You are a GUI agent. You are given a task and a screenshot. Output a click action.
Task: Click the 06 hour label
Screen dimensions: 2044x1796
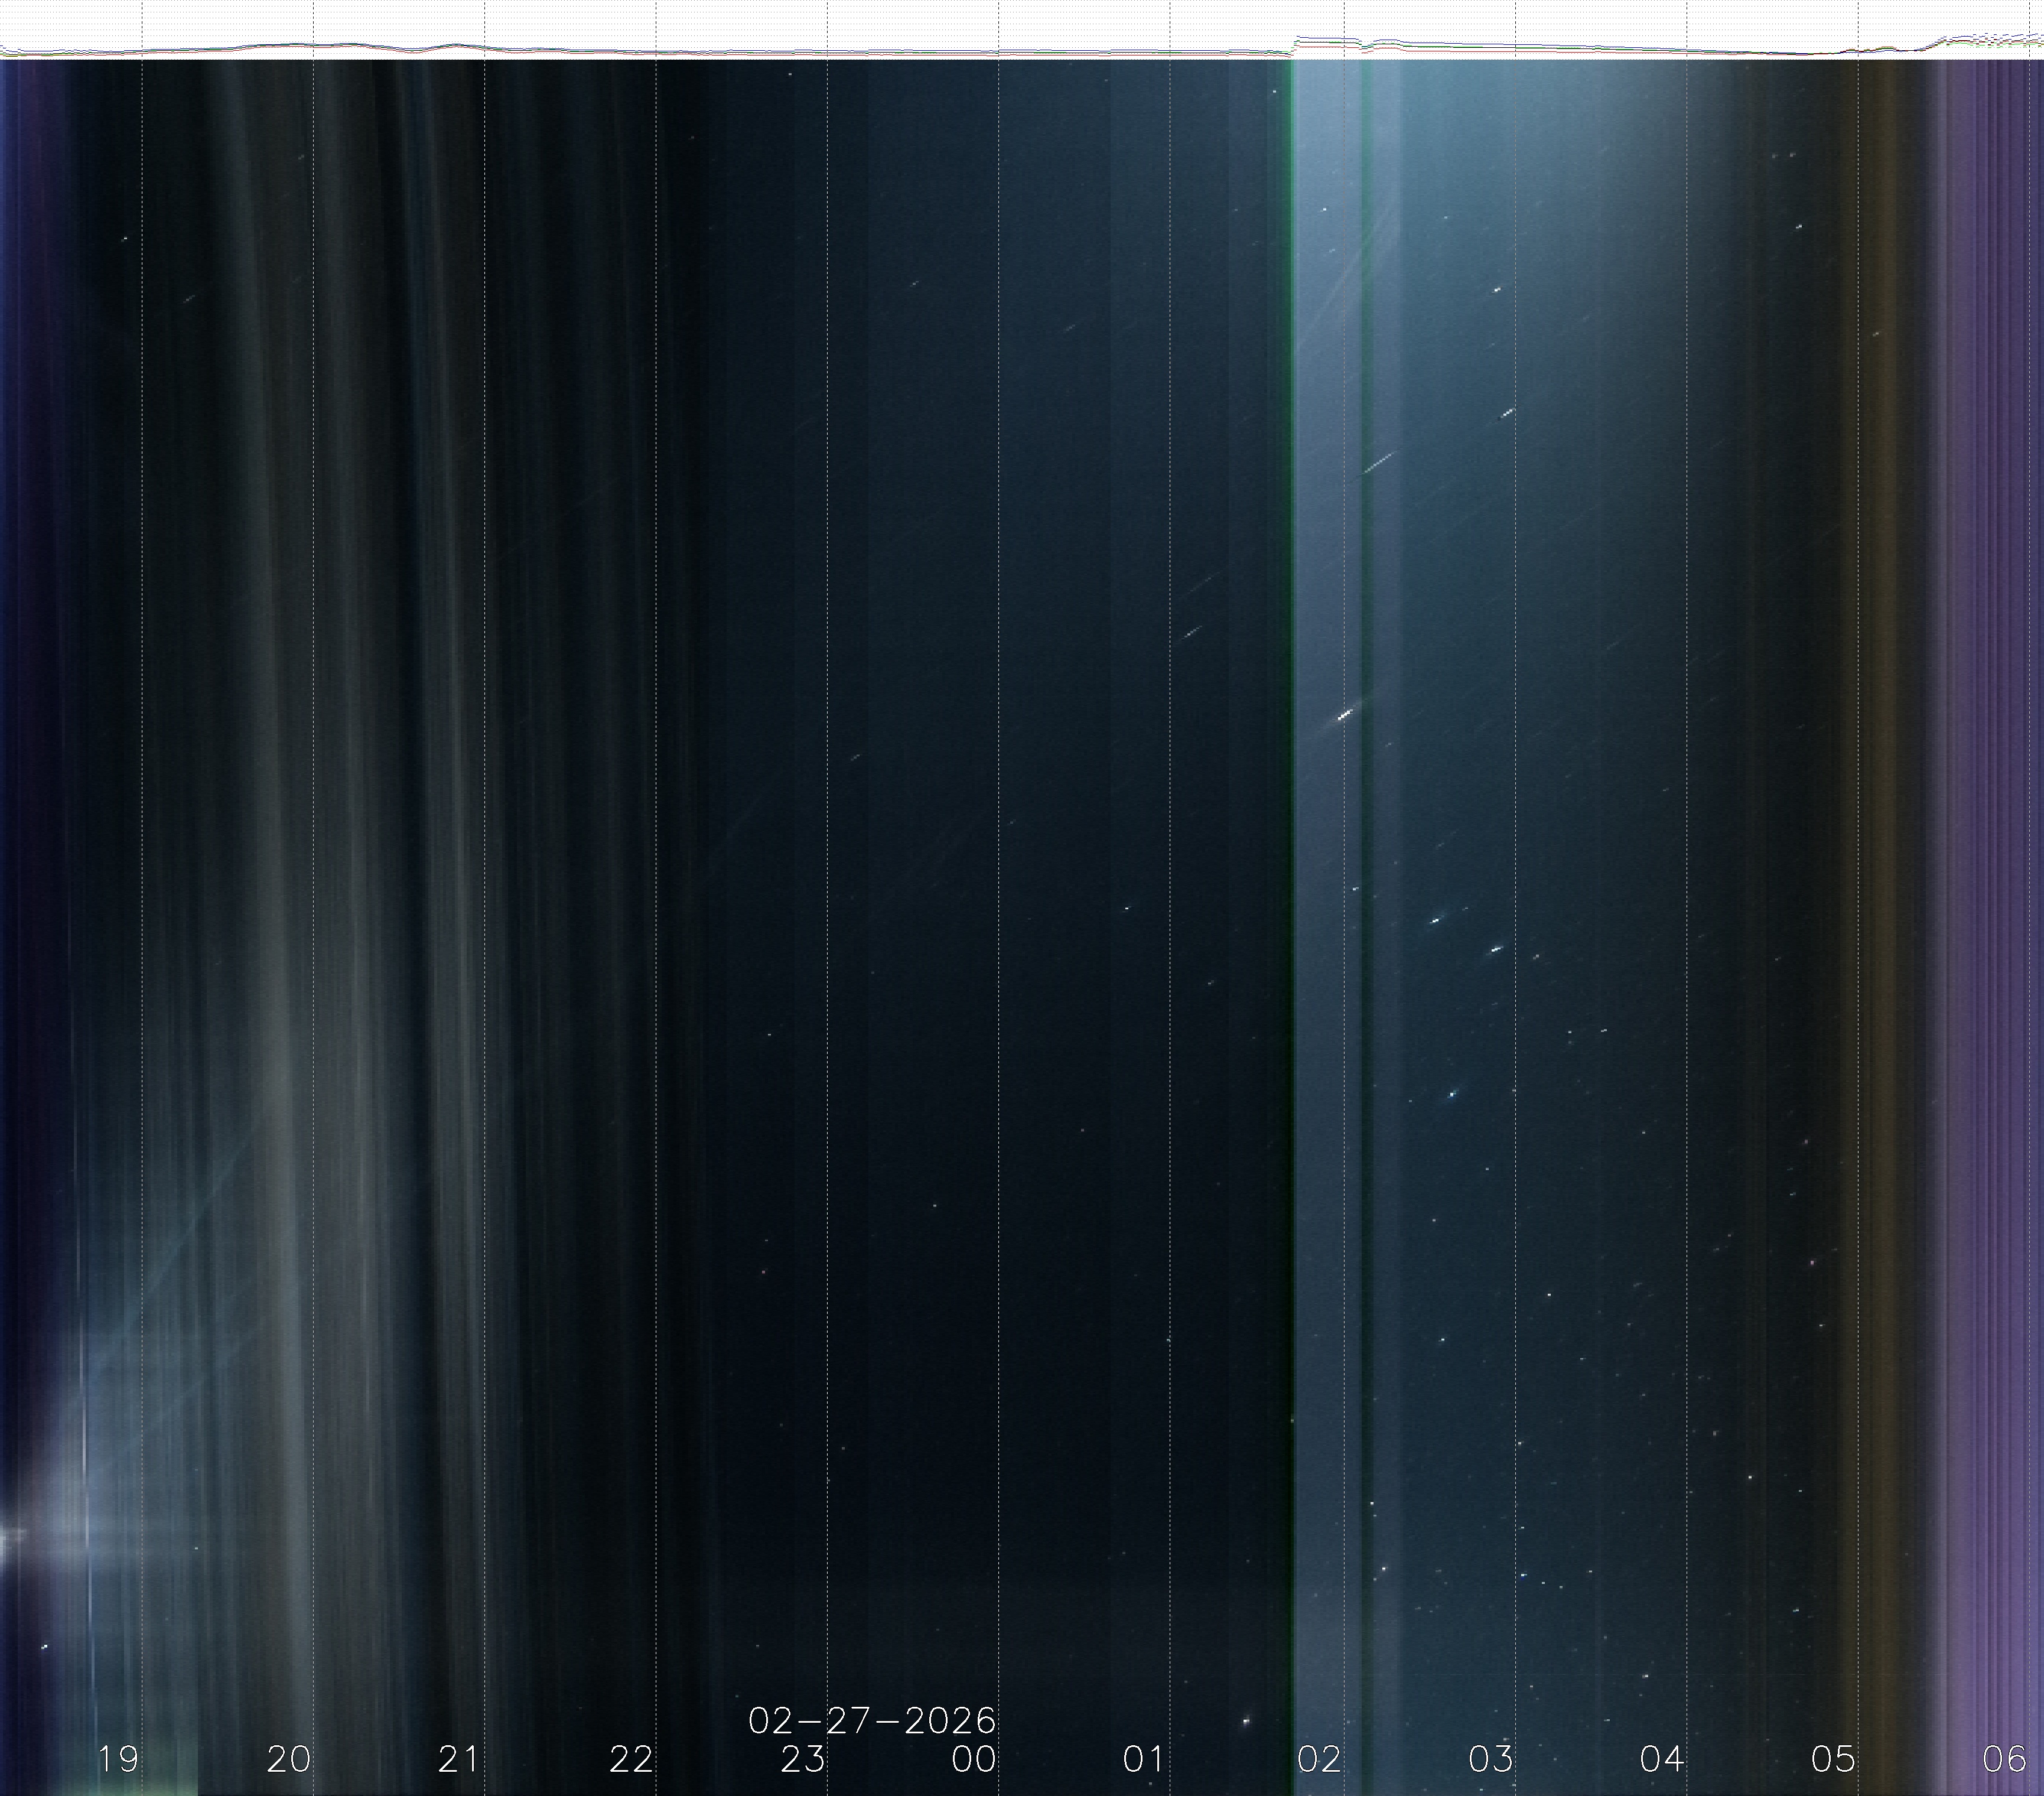pyautogui.click(x=2004, y=1759)
